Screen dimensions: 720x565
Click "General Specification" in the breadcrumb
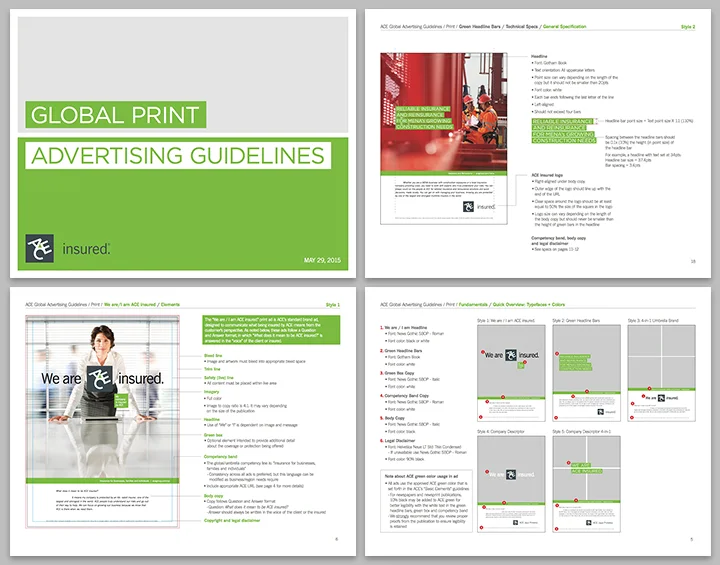click(564, 27)
